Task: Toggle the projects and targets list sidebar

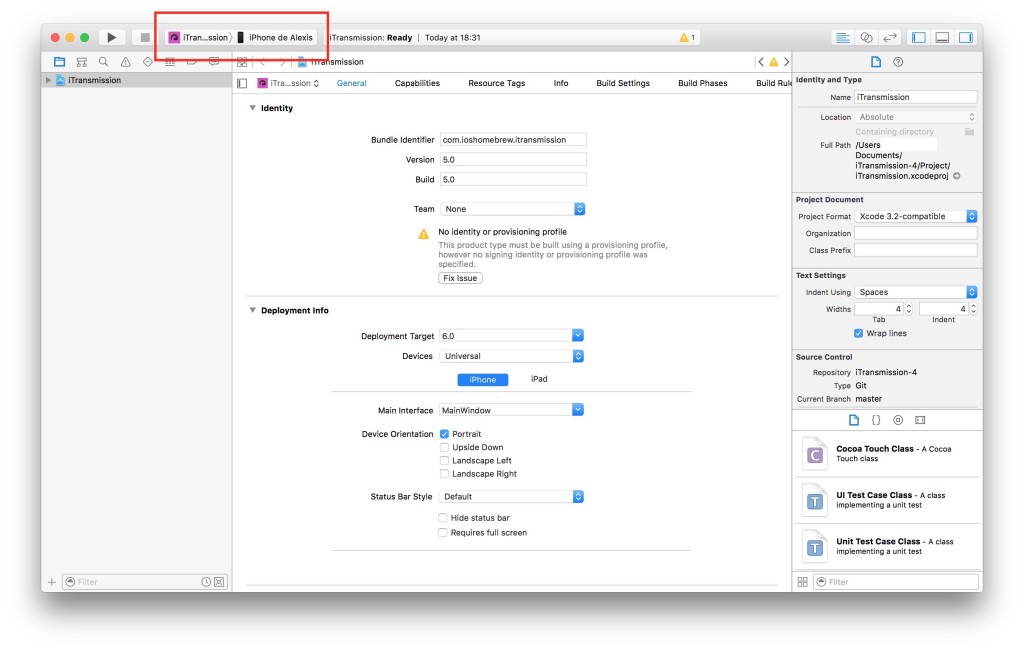Action: coord(242,84)
